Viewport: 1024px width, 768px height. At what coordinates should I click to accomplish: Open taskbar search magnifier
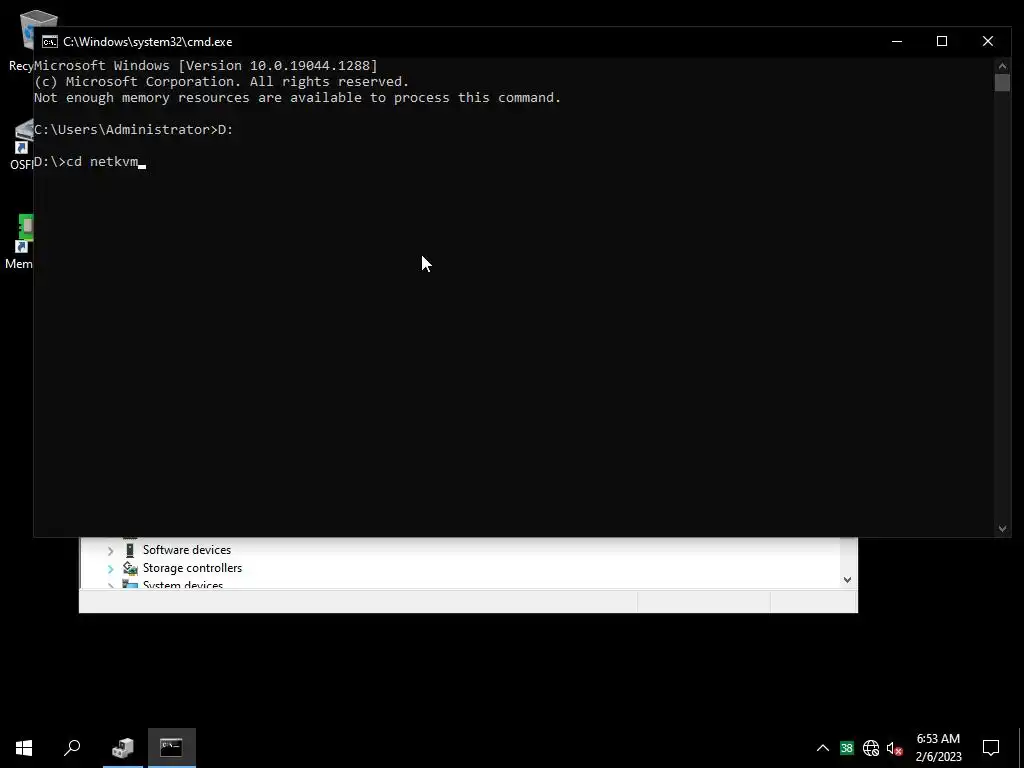tap(72, 748)
